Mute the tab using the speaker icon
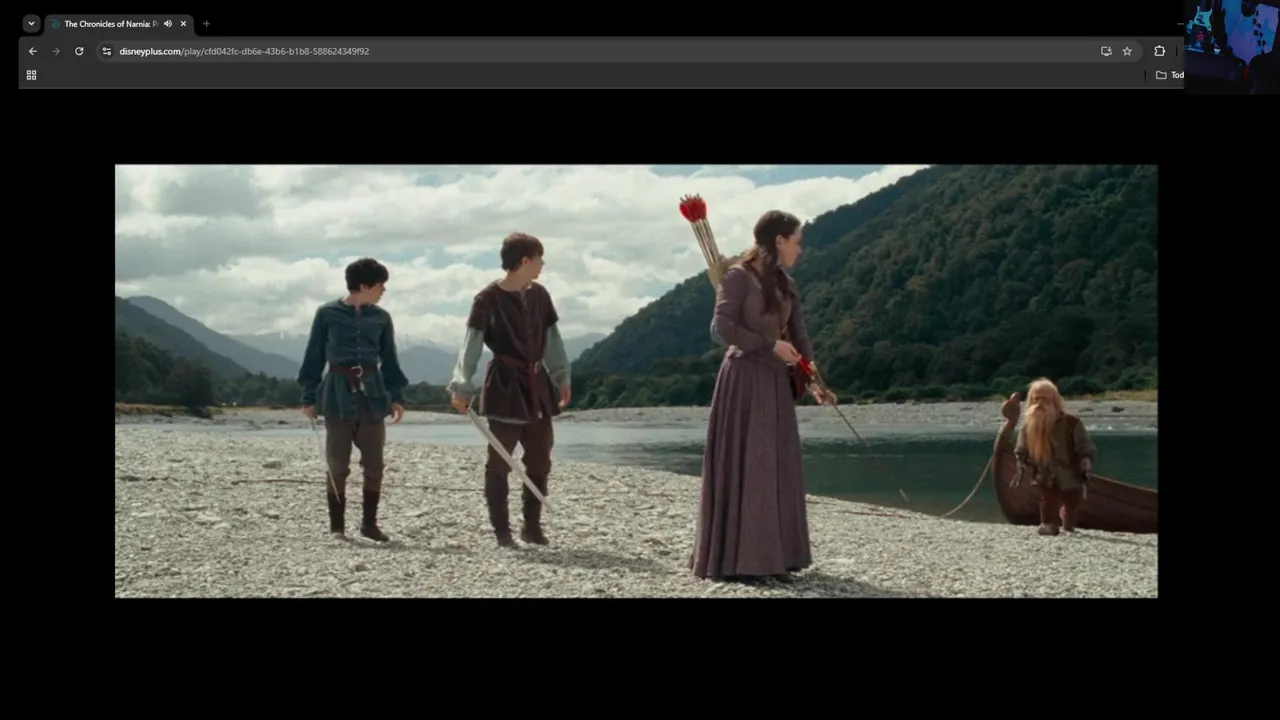 click(168, 24)
